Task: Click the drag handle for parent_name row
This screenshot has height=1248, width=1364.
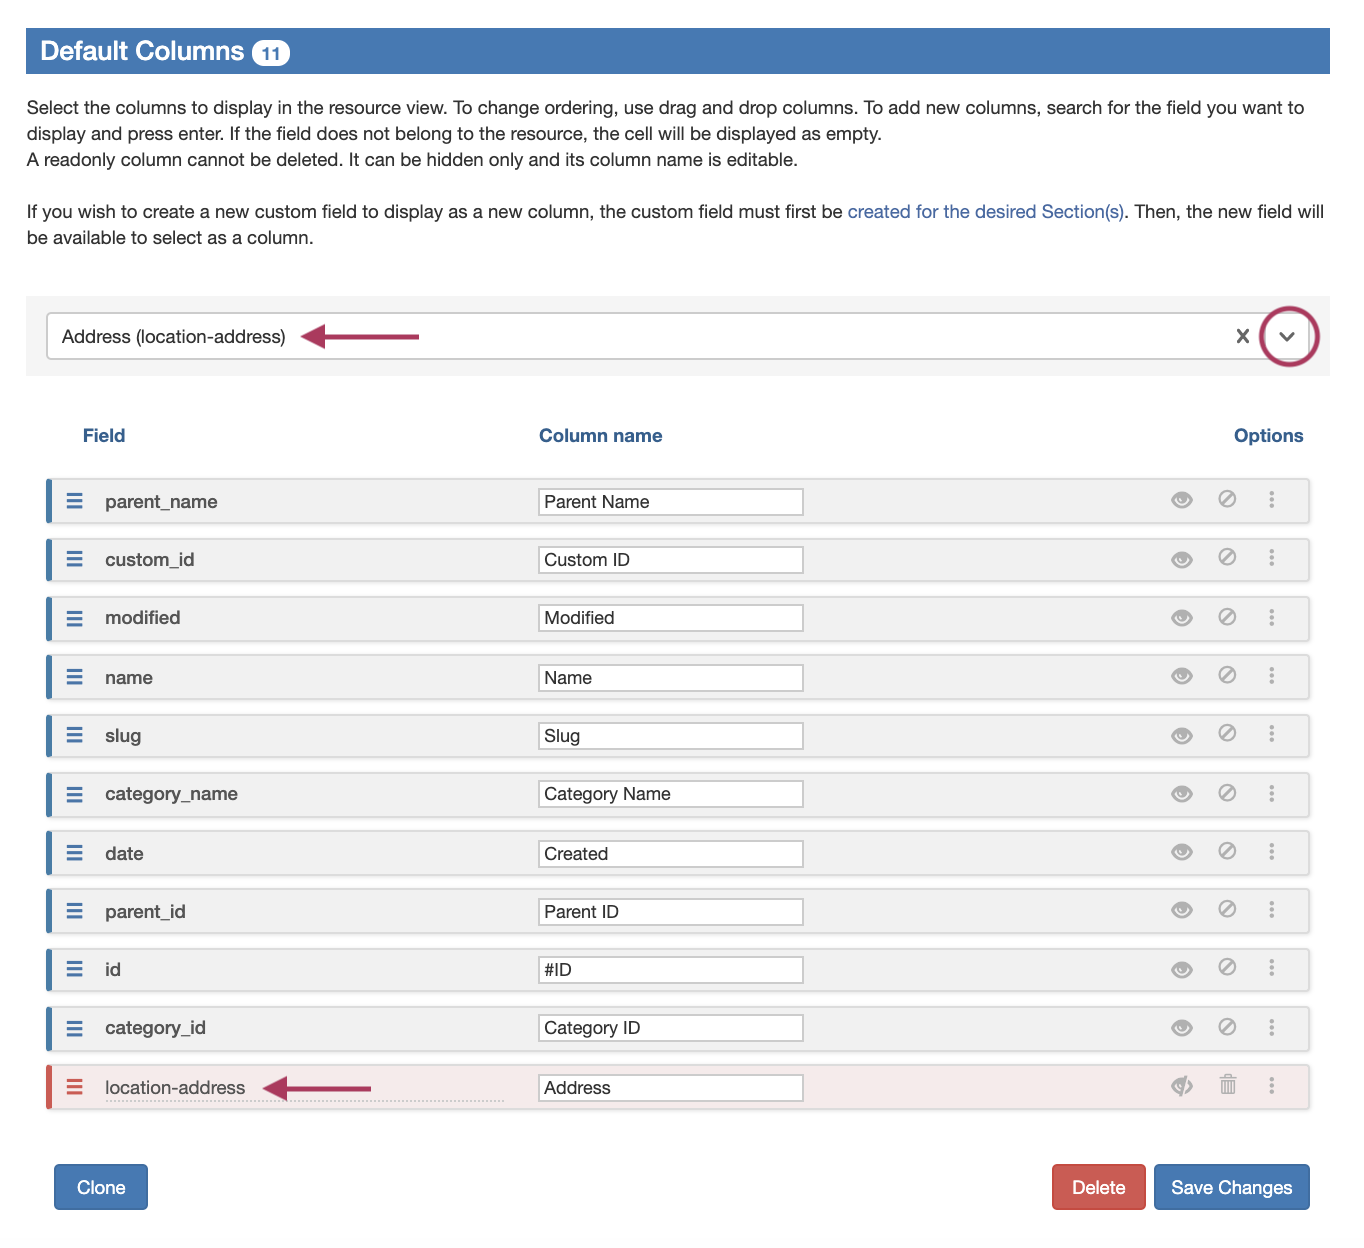Action: click(75, 501)
